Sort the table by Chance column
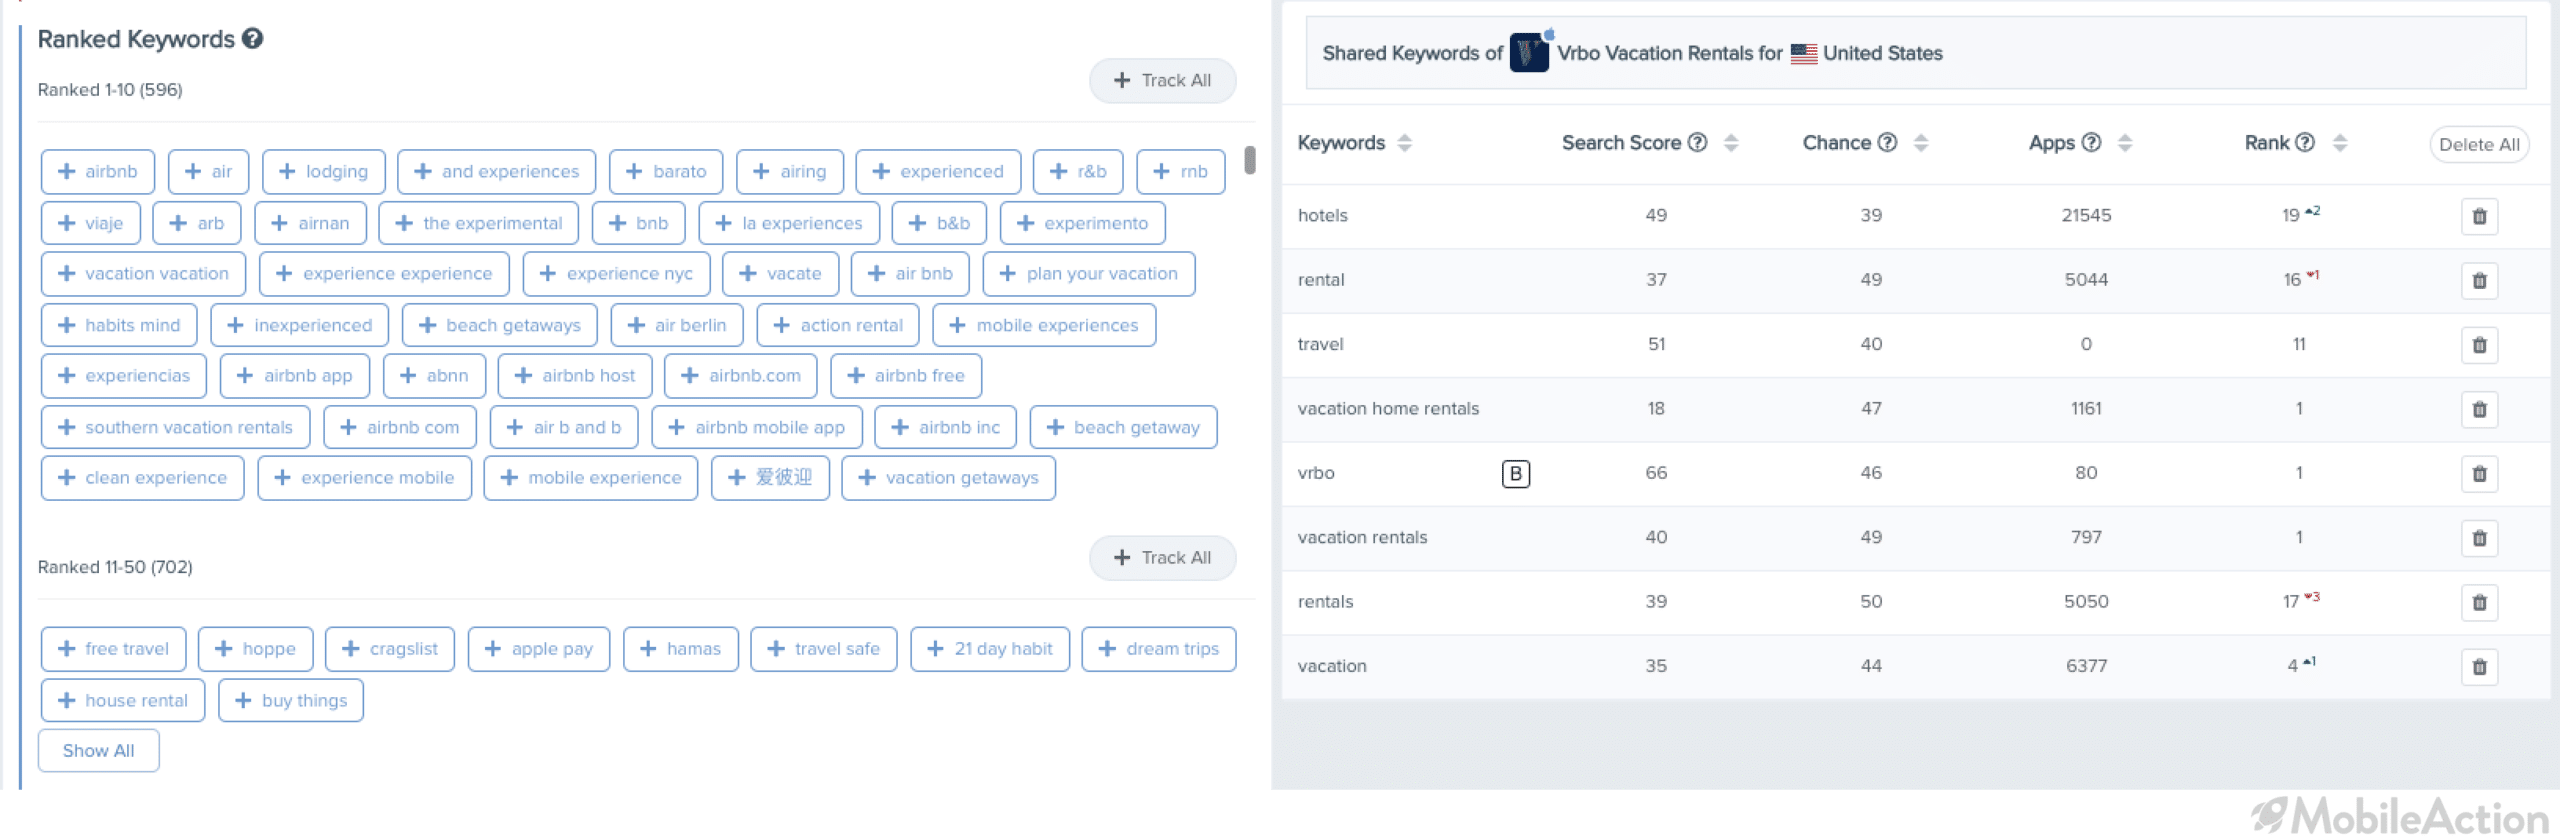 point(1920,143)
